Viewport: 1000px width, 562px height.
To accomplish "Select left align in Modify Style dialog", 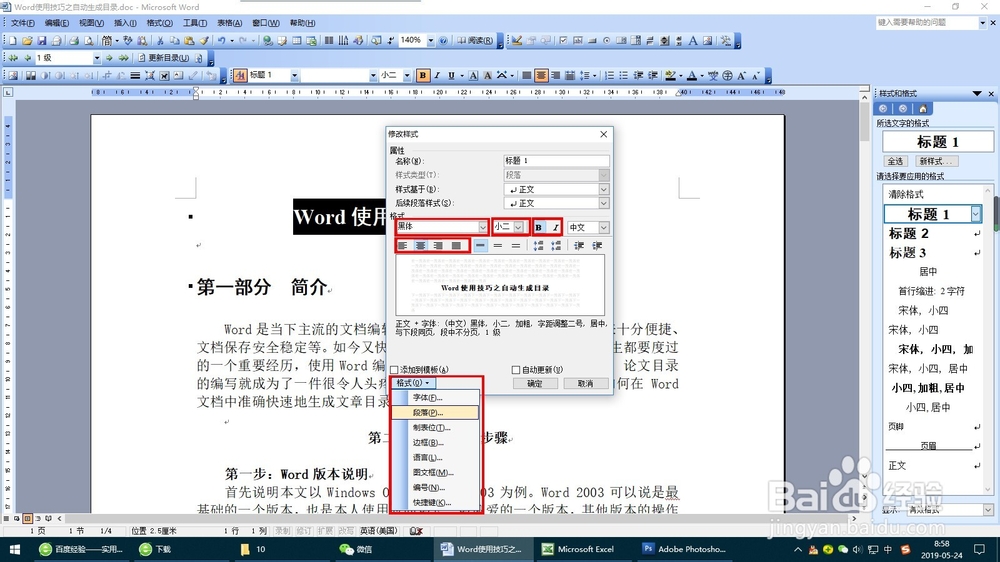I will point(402,246).
